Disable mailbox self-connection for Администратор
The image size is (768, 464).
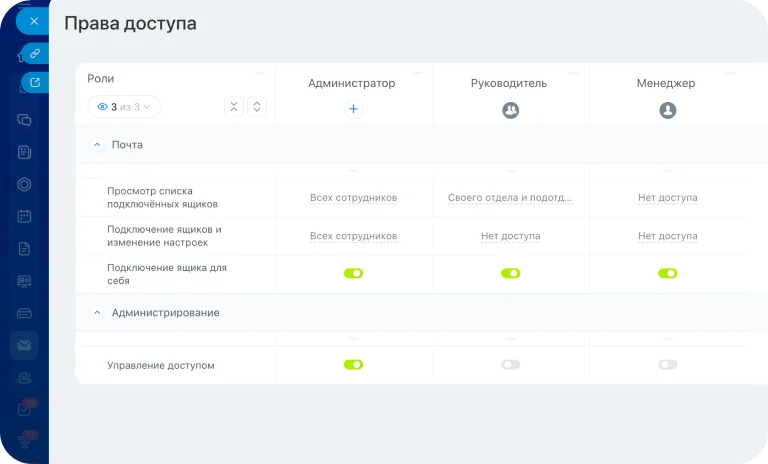click(353, 273)
